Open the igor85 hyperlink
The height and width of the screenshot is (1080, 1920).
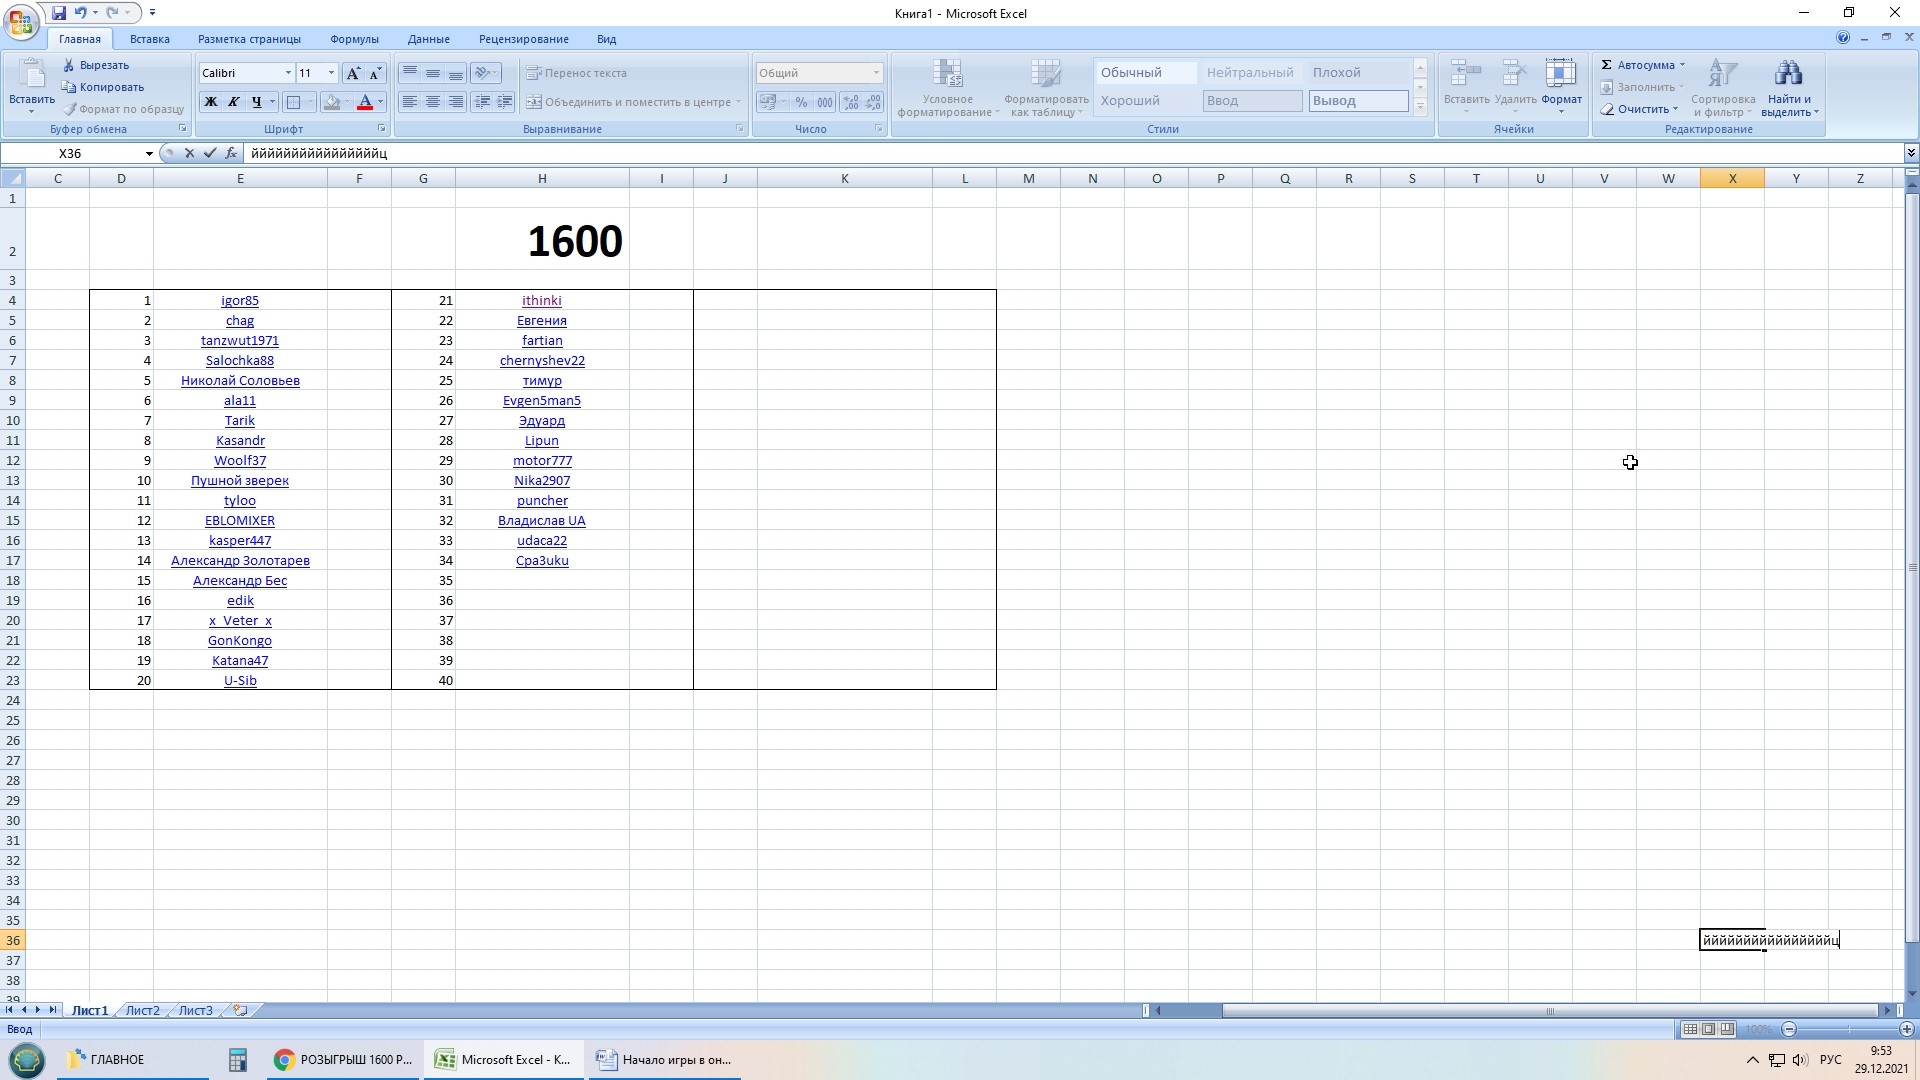(240, 300)
